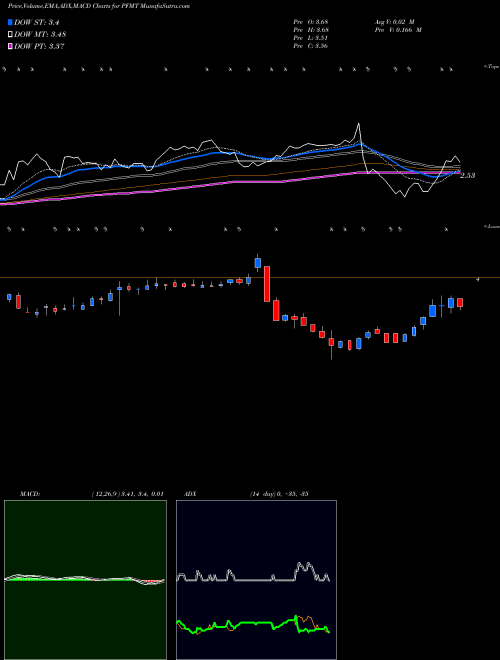Image resolution: width=500 pixels, height=660 pixels.
Task: Click the 'Pre H: 3.68' value
Action: [311, 30]
